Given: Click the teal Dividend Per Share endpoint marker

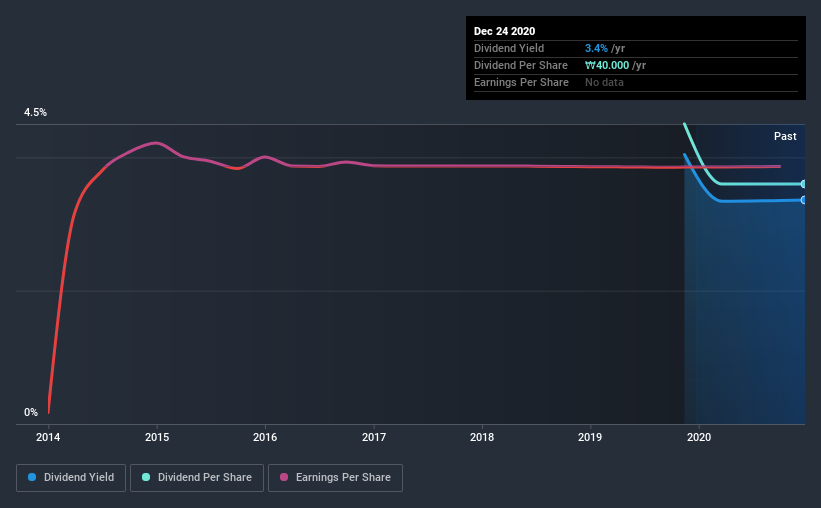Looking at the screenshot, I should (x=803, y=184).
